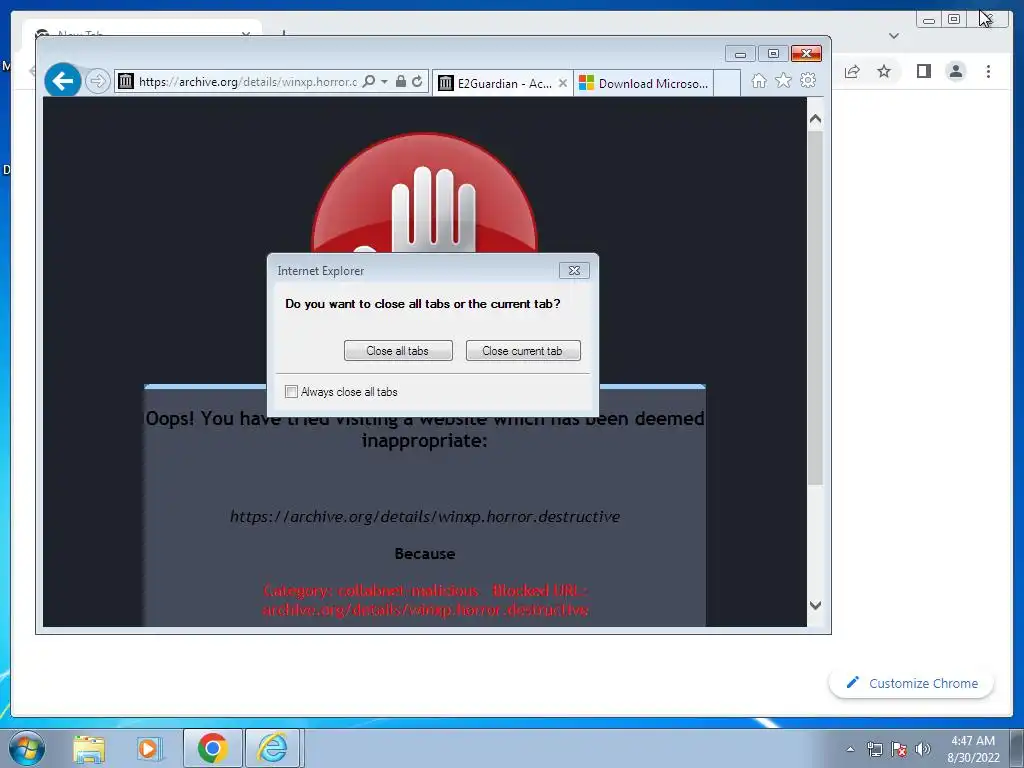Image resolution: width=1024 pixels, height=768 pixels.
Task: Close the E2Guardian tab
Action: click(563, 84)
